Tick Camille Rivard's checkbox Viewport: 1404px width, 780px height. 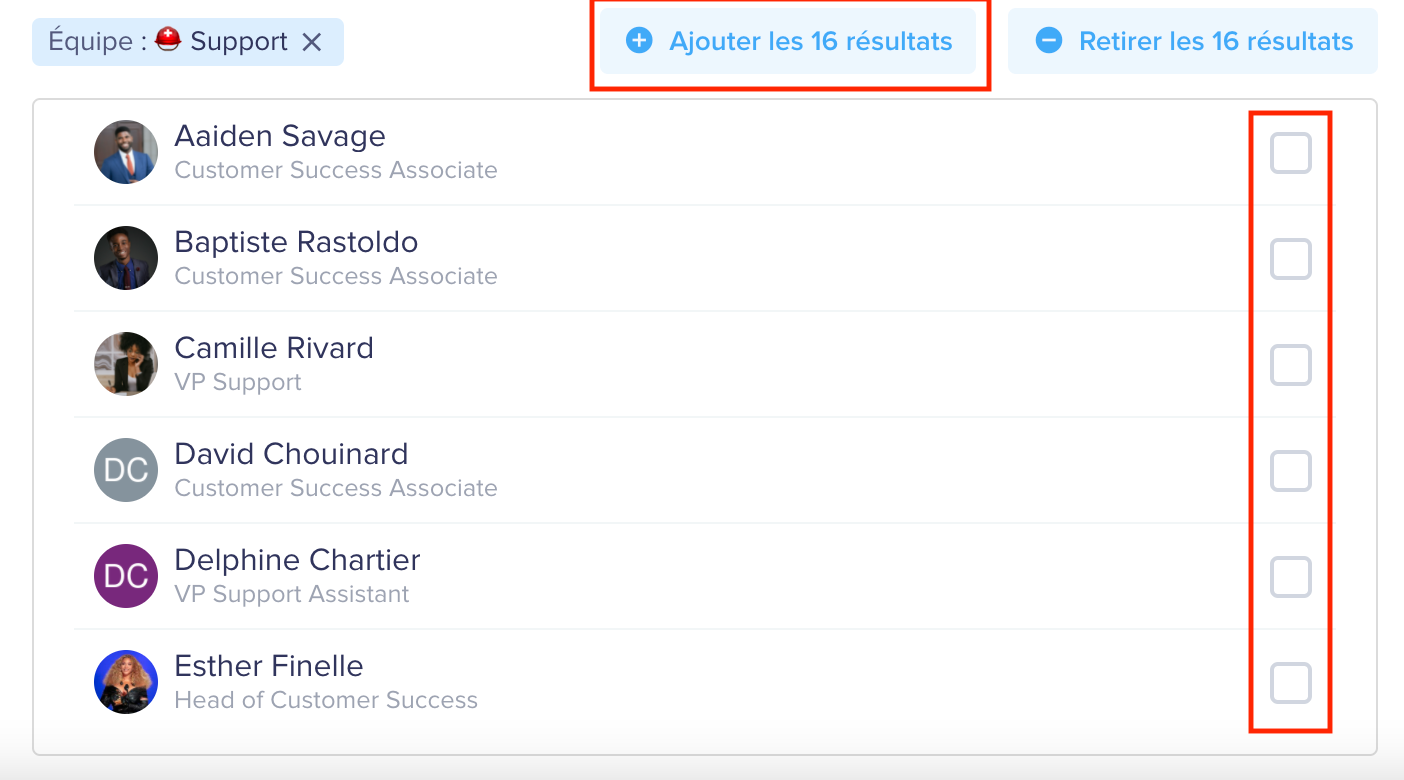click(x=1290, y=366)
